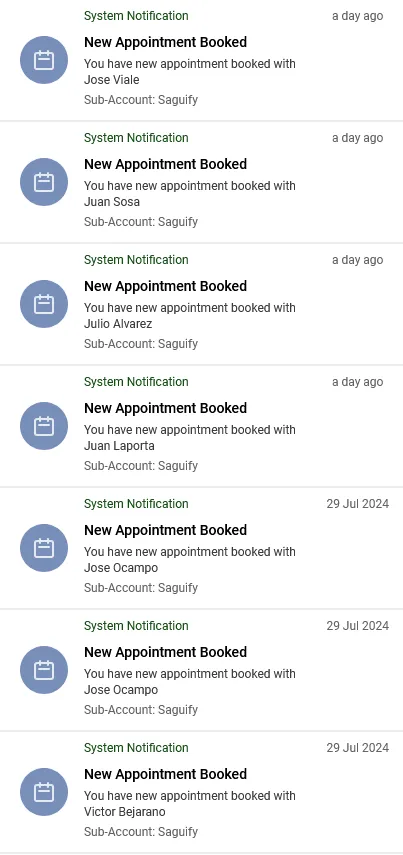Select the message text mentioning Juan Laporta

(190, 438)
